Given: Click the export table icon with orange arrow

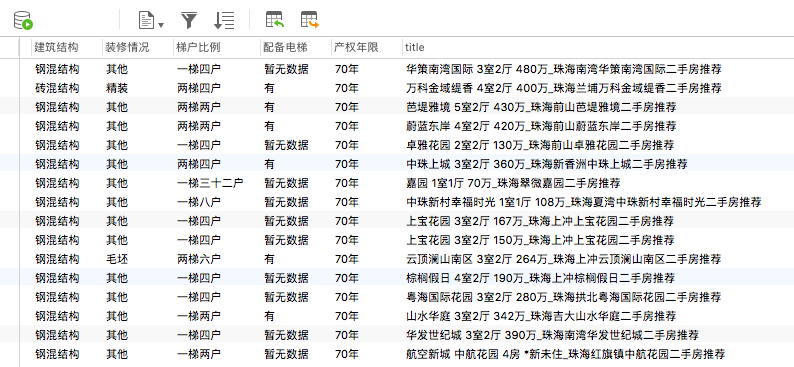Looking at the screenshot, I should (x=310, y=20).
